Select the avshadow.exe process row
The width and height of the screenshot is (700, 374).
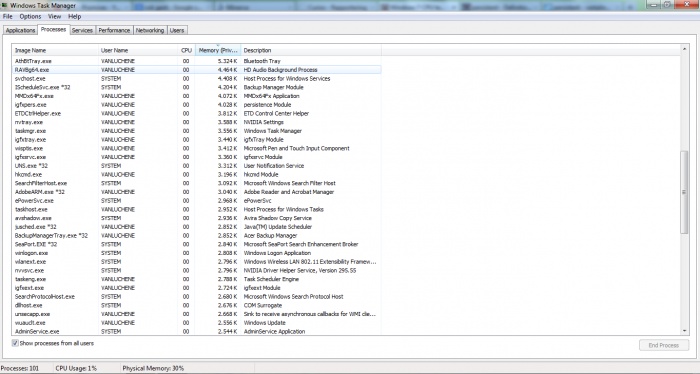[197, 218]
